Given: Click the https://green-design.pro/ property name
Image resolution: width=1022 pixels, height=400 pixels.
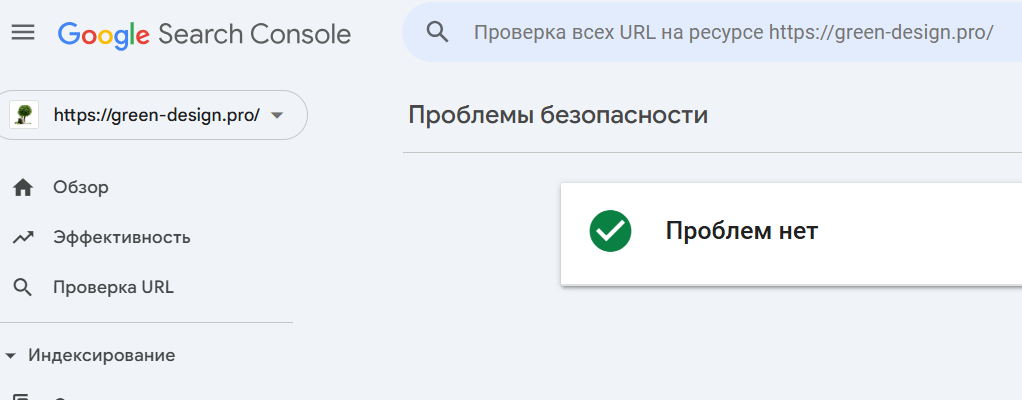Looking at the screenshot, I should click(x=156, y=115).
